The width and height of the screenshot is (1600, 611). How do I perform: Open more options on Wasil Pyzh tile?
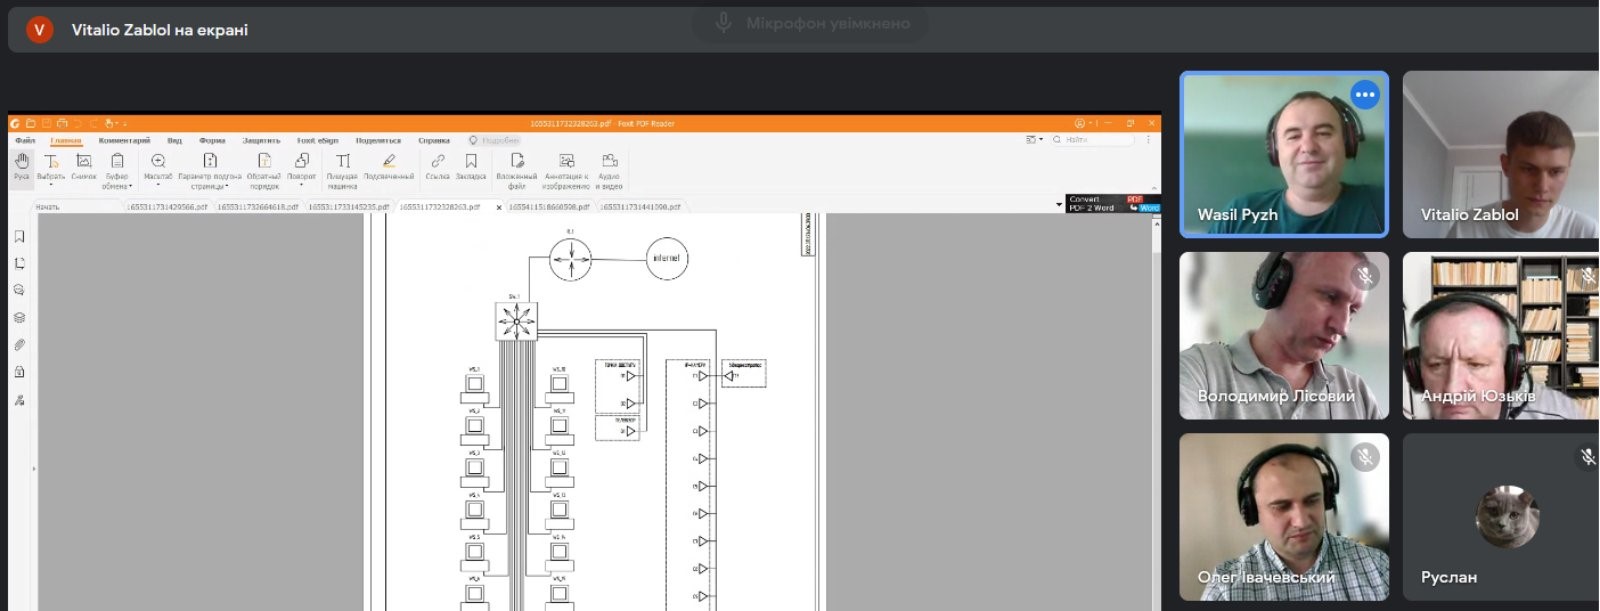tap(1364, 95)
